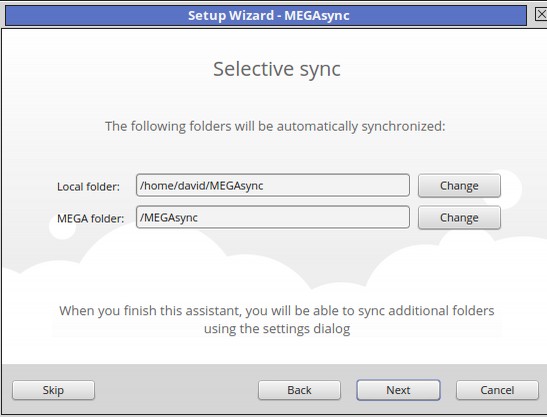Click the 'using the settings dialog' line

point(277,329)
